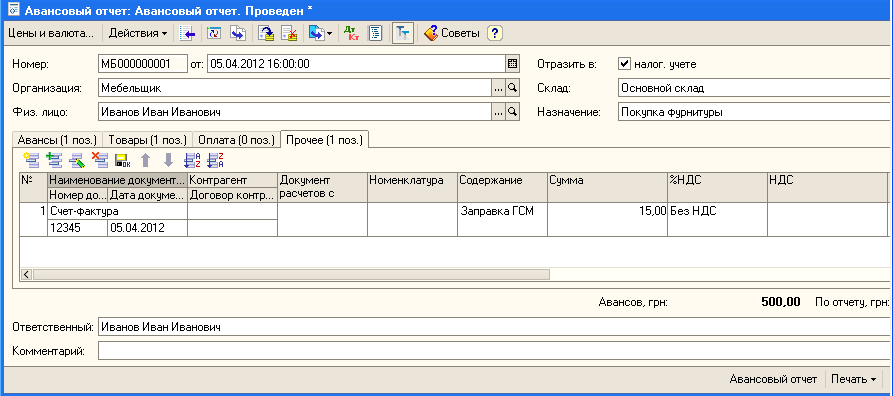Click the date field 05.04.2012 16:00:00
The width and height of the screenshot is (893, 396).
357,64
